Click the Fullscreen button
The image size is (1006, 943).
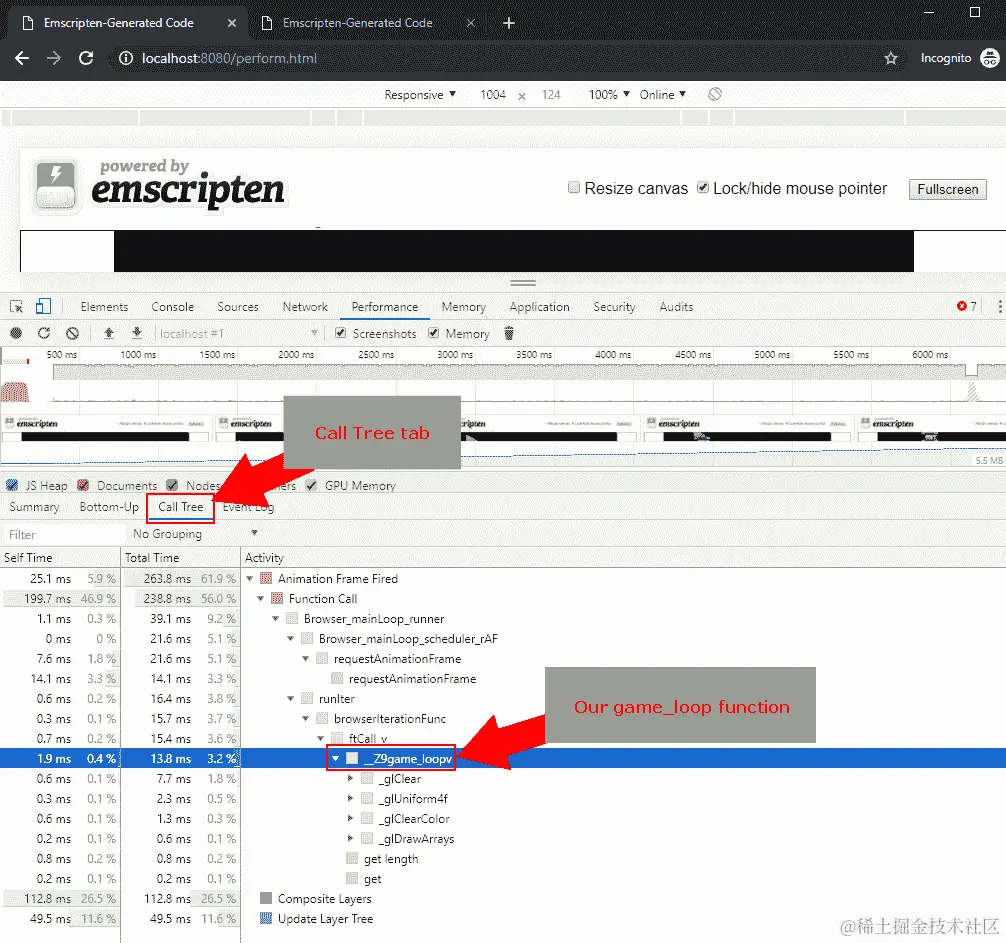[947, 189]
